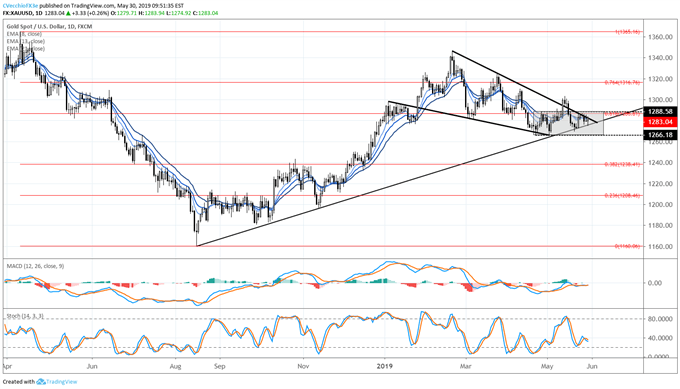Open the CVecchioFX3e publisher profile link

(20, 6)
